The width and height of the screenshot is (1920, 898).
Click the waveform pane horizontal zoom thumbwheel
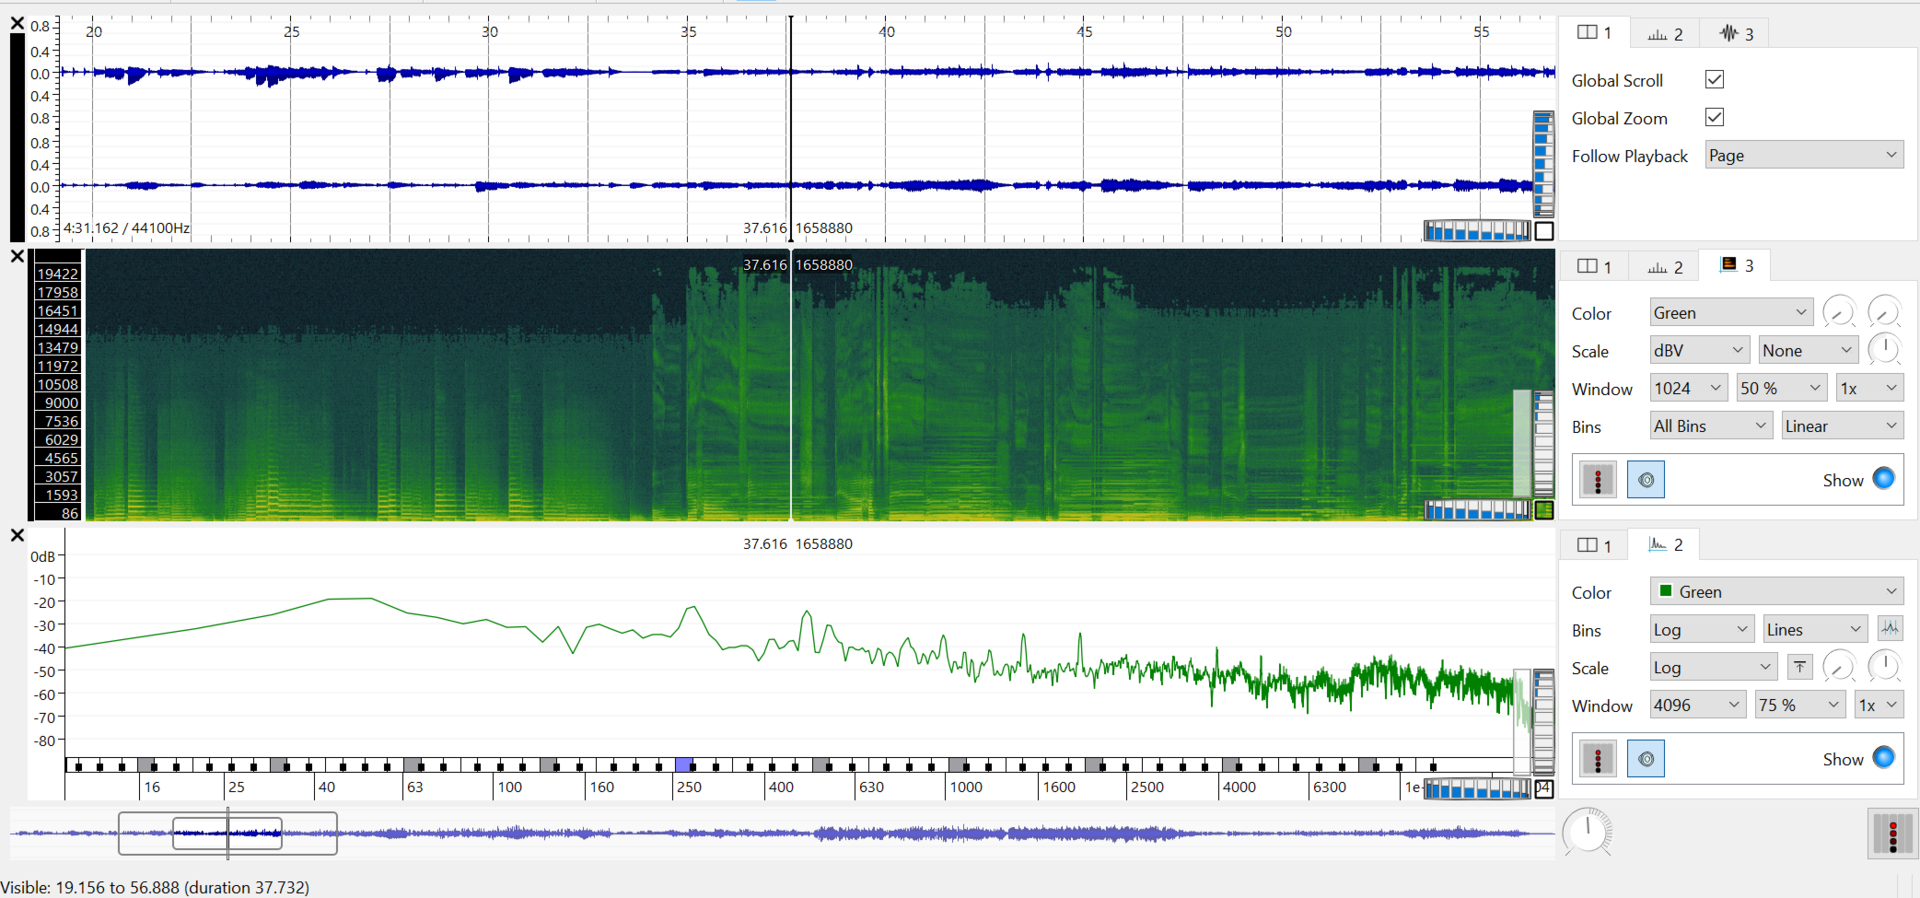[x=1477, y=231]
